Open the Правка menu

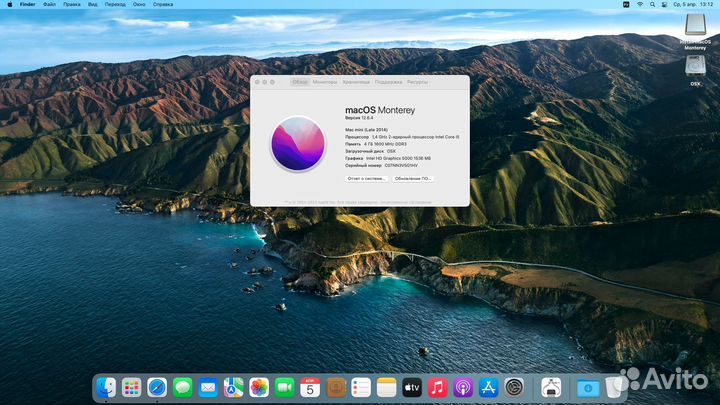click(72, 4)
